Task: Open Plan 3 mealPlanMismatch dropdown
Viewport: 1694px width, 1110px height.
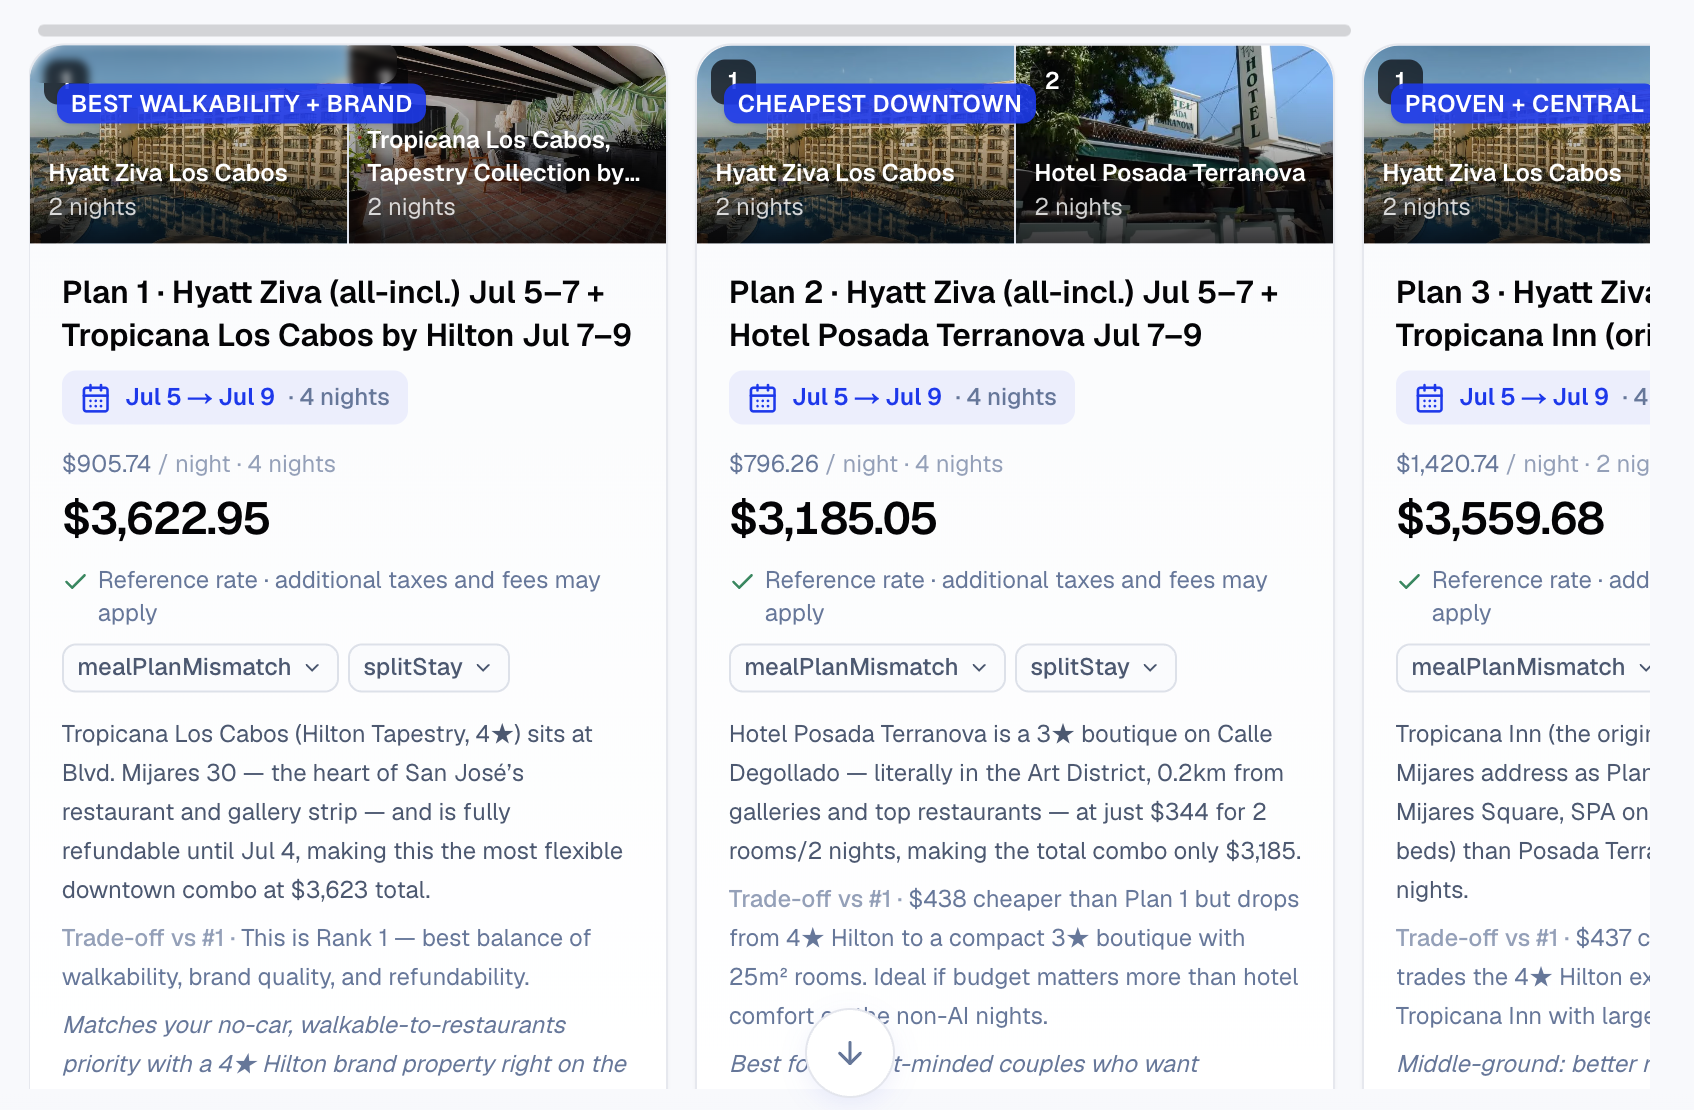Action: click(x=1523, y=668)
